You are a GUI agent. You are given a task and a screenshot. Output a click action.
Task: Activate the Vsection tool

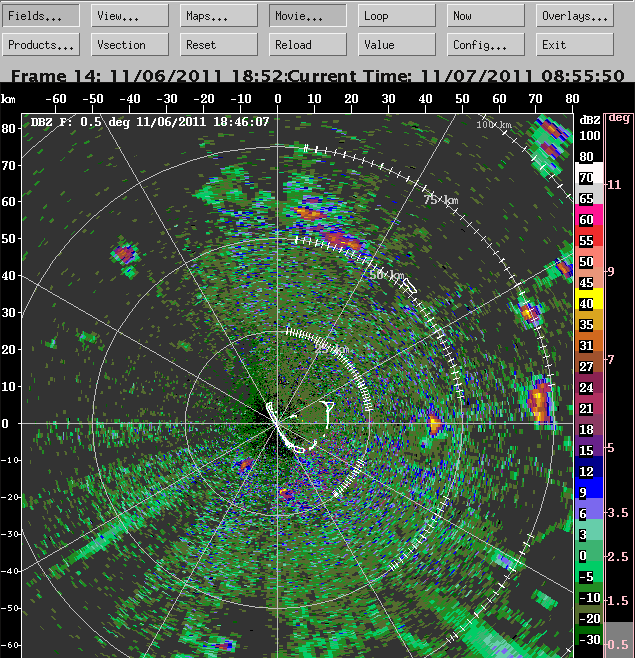(130, 44)
